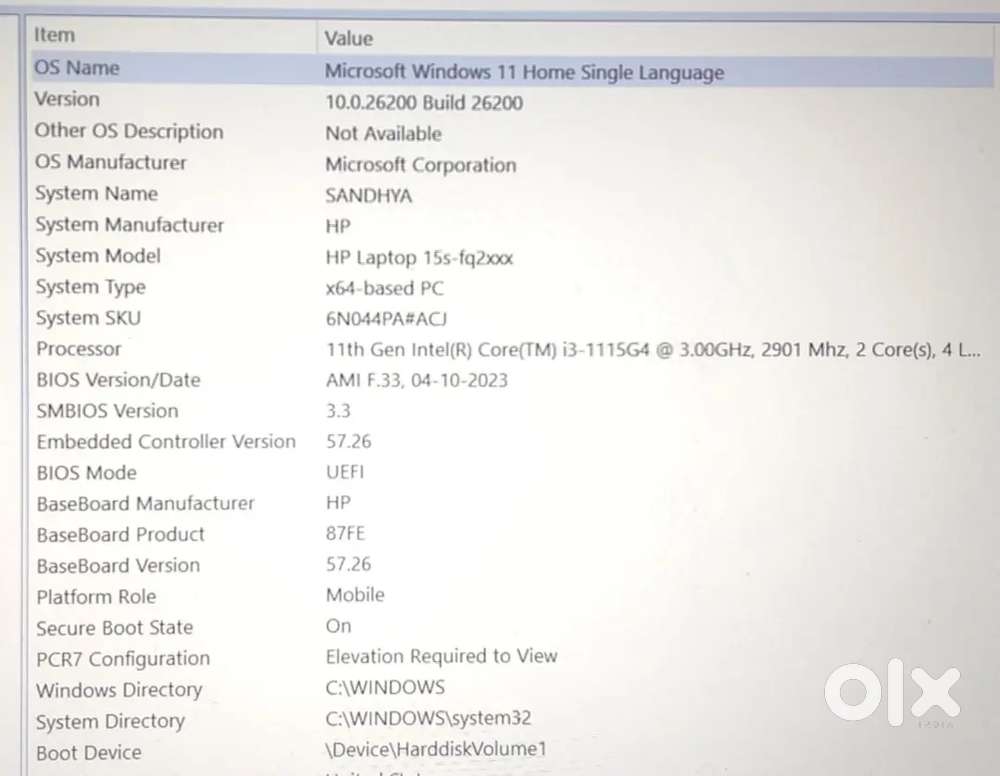Image resolution: width=1000 pixels, height=776 pixels.
Task: Select the Embedded Controller Version row label
Action: pyautogui.click(x=166, y=441)
